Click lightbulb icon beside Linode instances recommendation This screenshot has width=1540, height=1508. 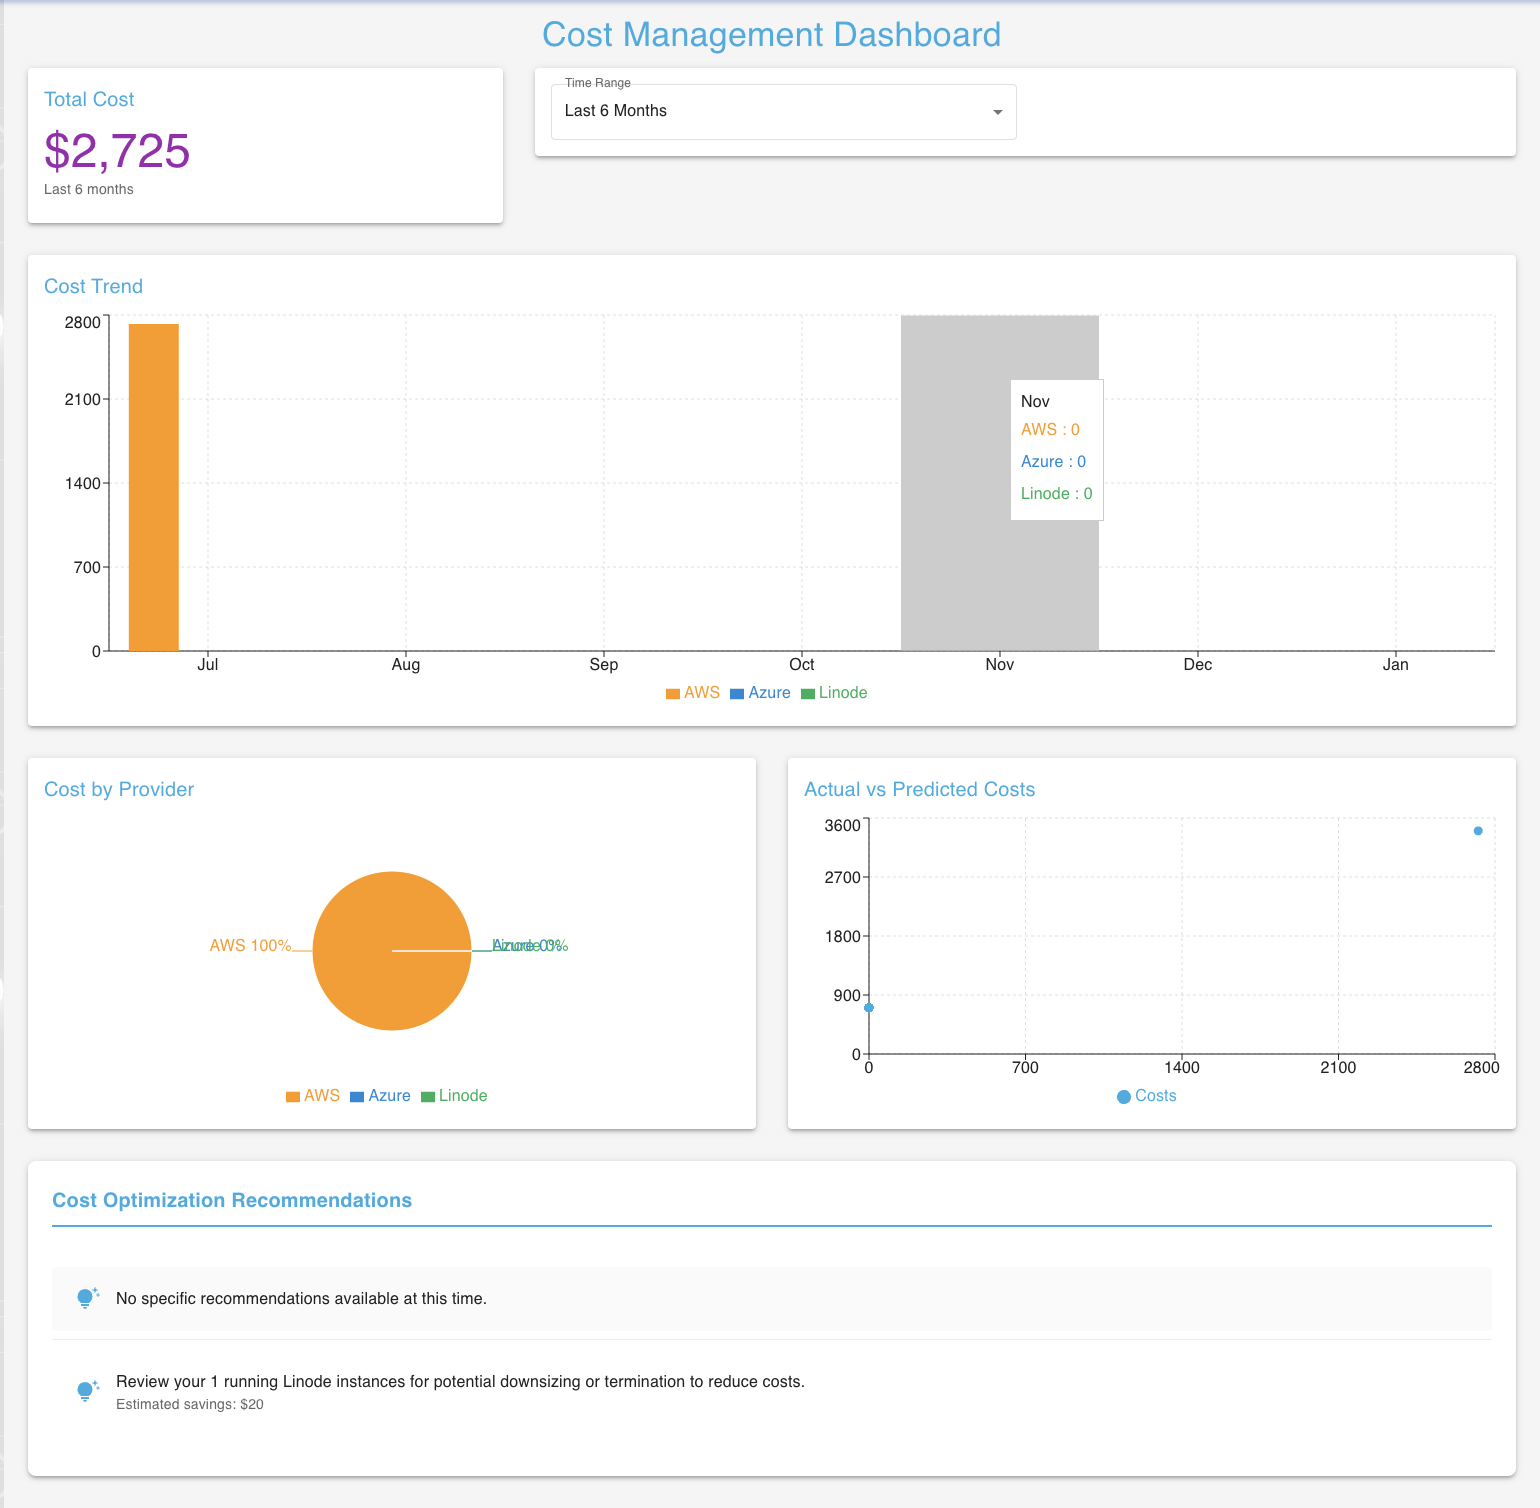pyautogui.click(x=87, y=1390)
